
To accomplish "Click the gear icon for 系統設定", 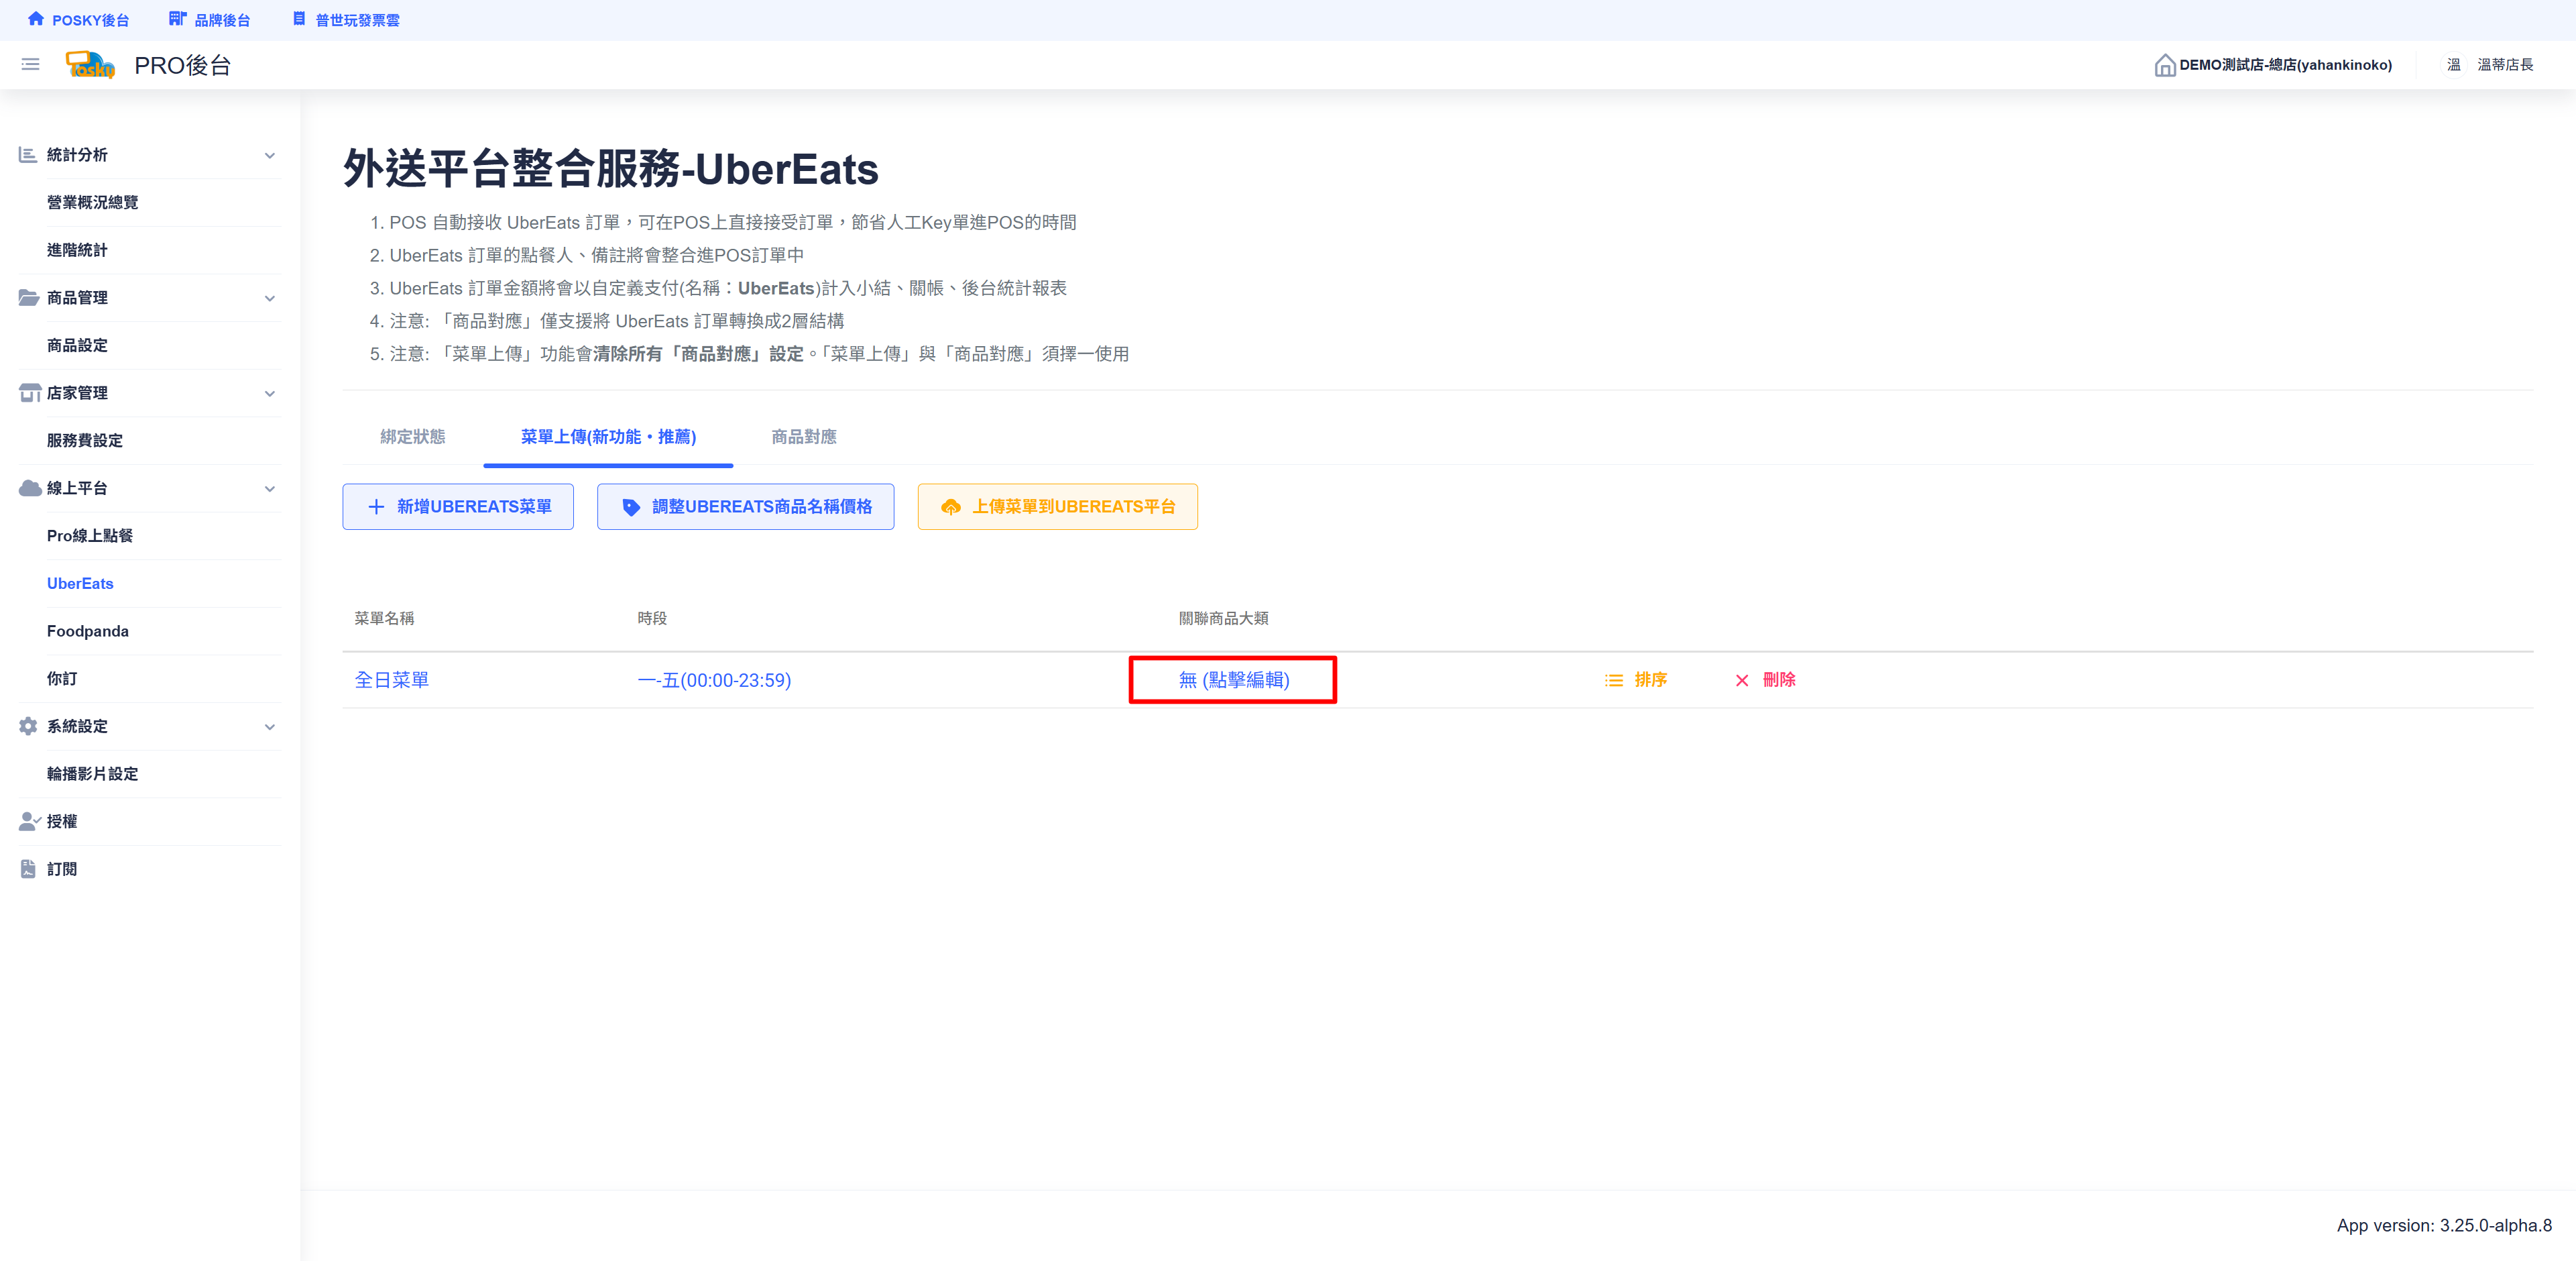I will tap(28, 726).
